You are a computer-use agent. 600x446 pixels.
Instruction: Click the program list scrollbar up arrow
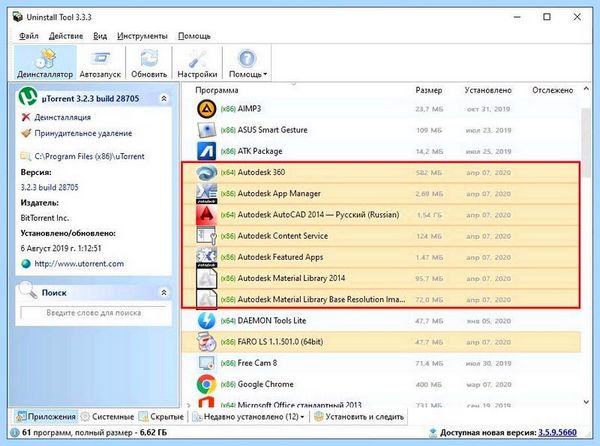586,89
